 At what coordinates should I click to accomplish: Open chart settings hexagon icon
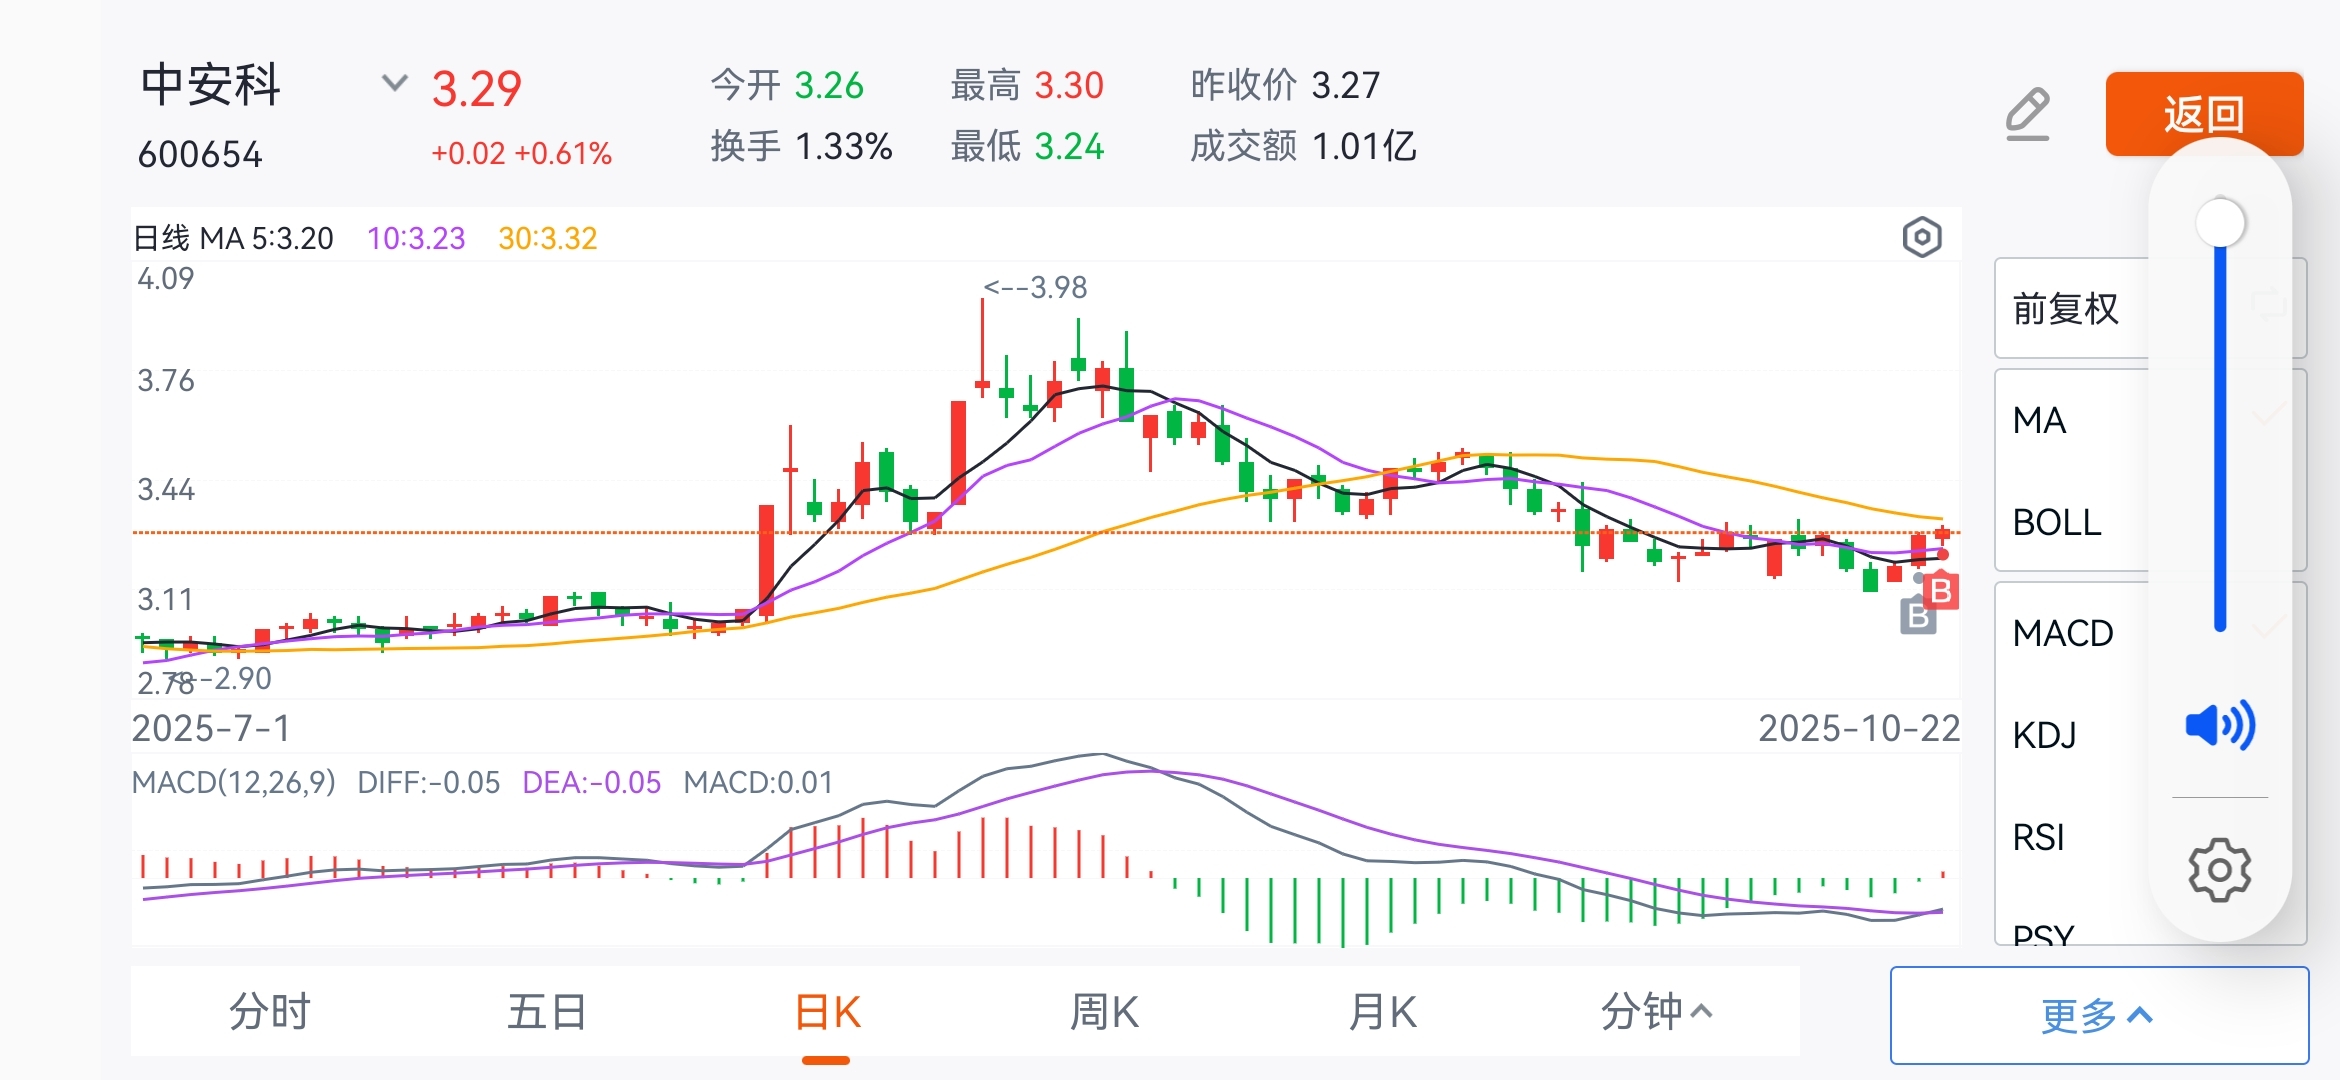(1921, 237)
